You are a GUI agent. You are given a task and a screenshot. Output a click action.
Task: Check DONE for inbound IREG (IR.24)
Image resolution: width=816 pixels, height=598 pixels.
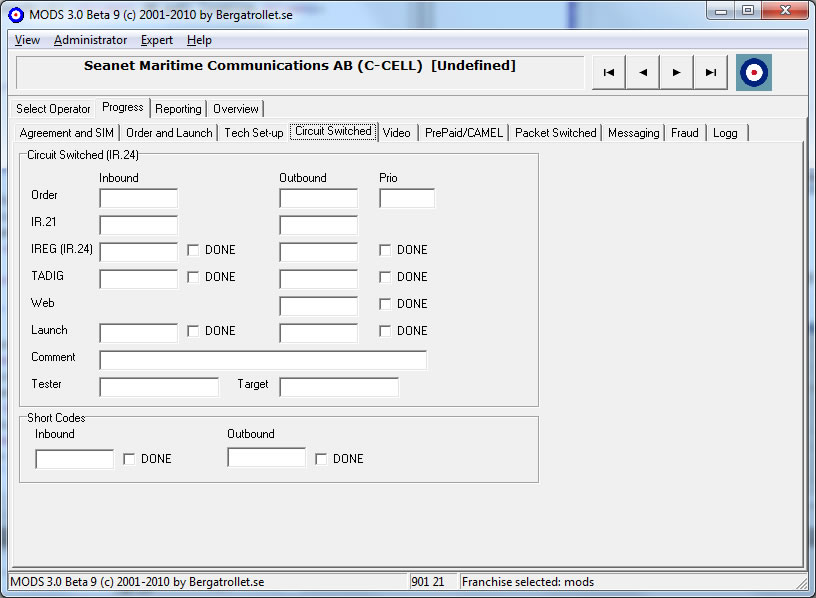(193, 250)
